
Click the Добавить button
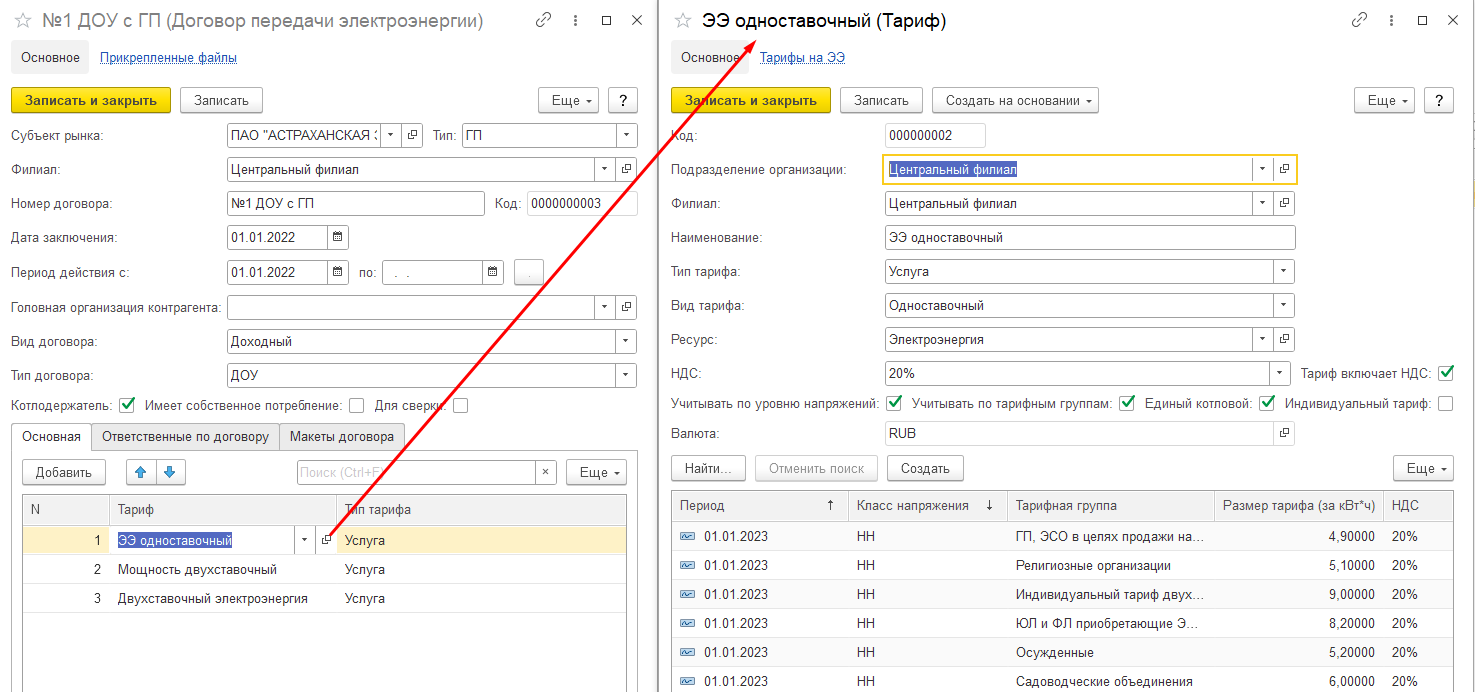[x=64, y=472]
